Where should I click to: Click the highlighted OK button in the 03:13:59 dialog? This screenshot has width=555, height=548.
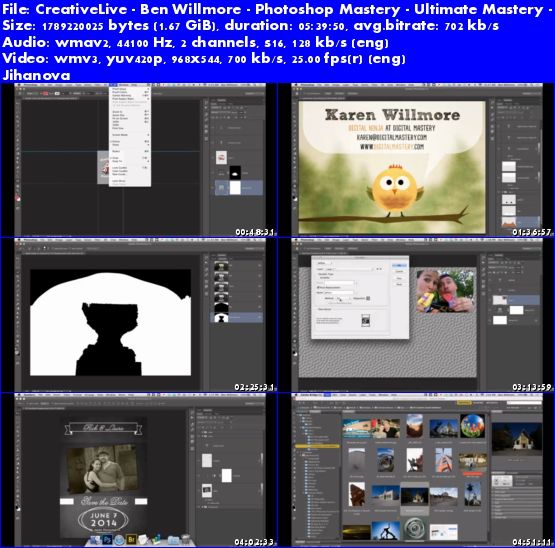399,265
